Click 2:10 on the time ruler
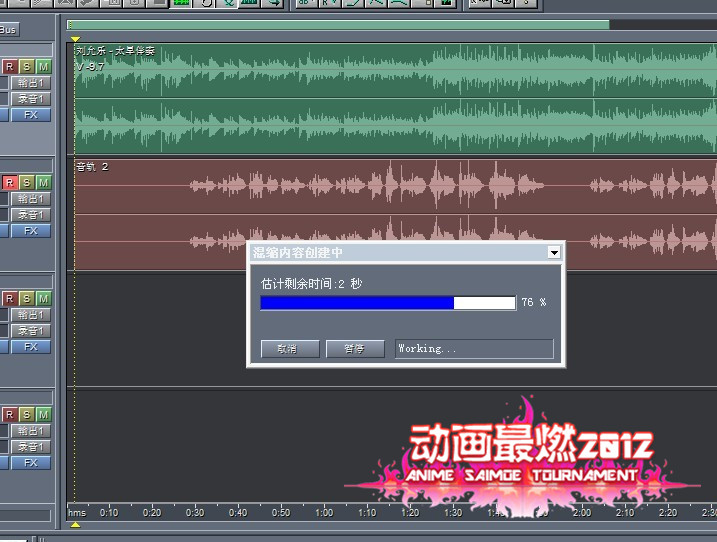The image size is (717, 542). coord(625,513)
